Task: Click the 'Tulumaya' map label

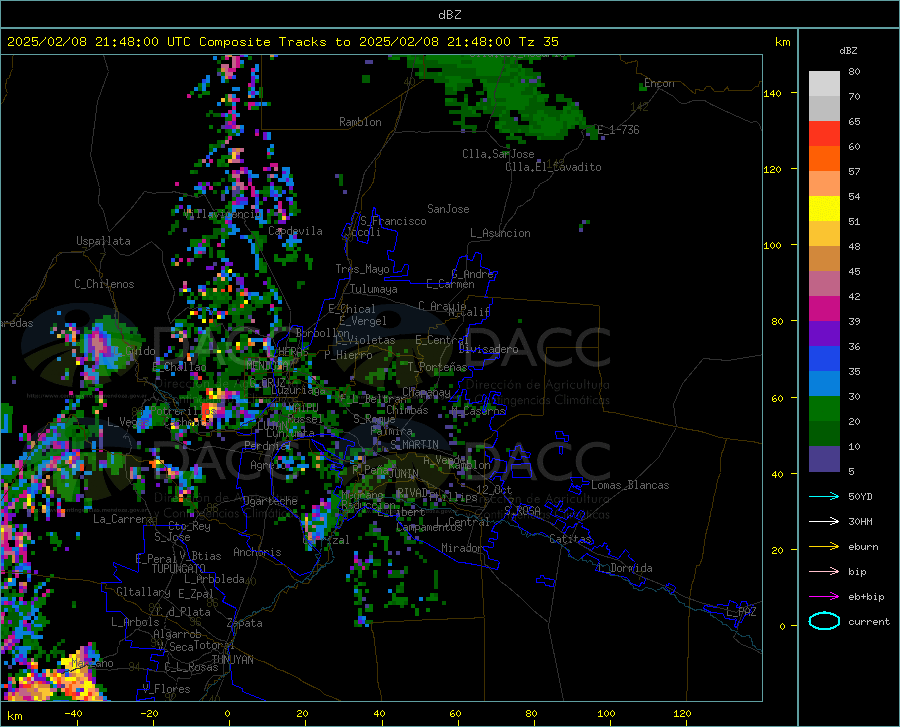Action: click(374, 289)
